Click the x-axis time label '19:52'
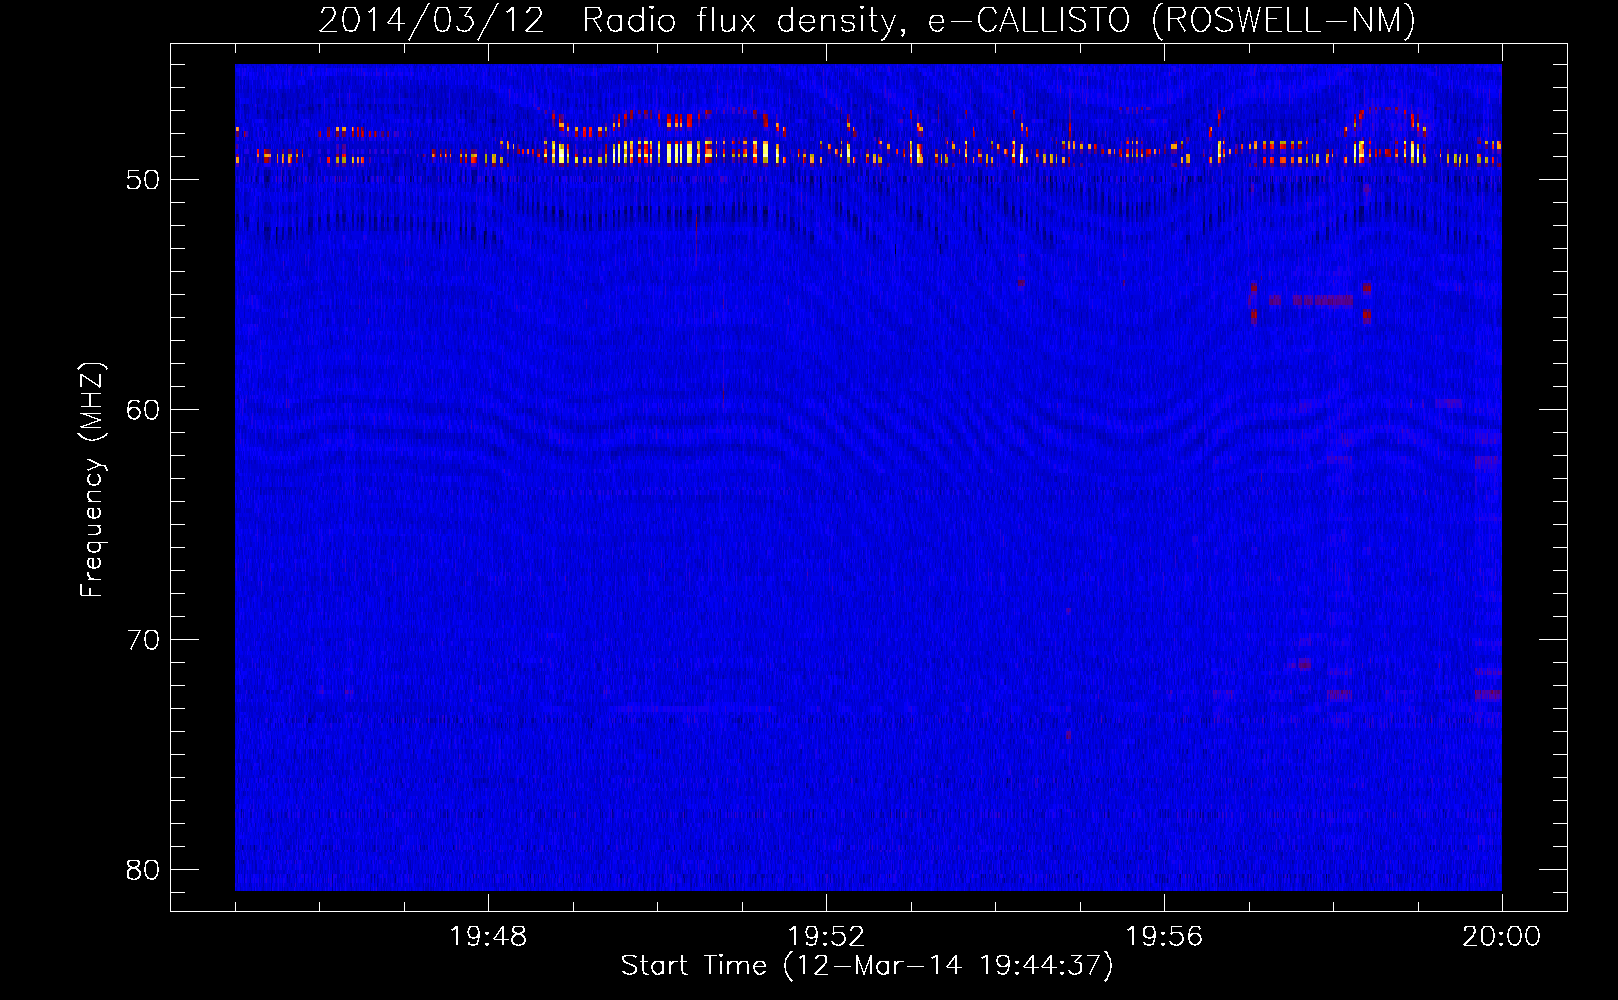1618x1000 pixels. point(826,937)
